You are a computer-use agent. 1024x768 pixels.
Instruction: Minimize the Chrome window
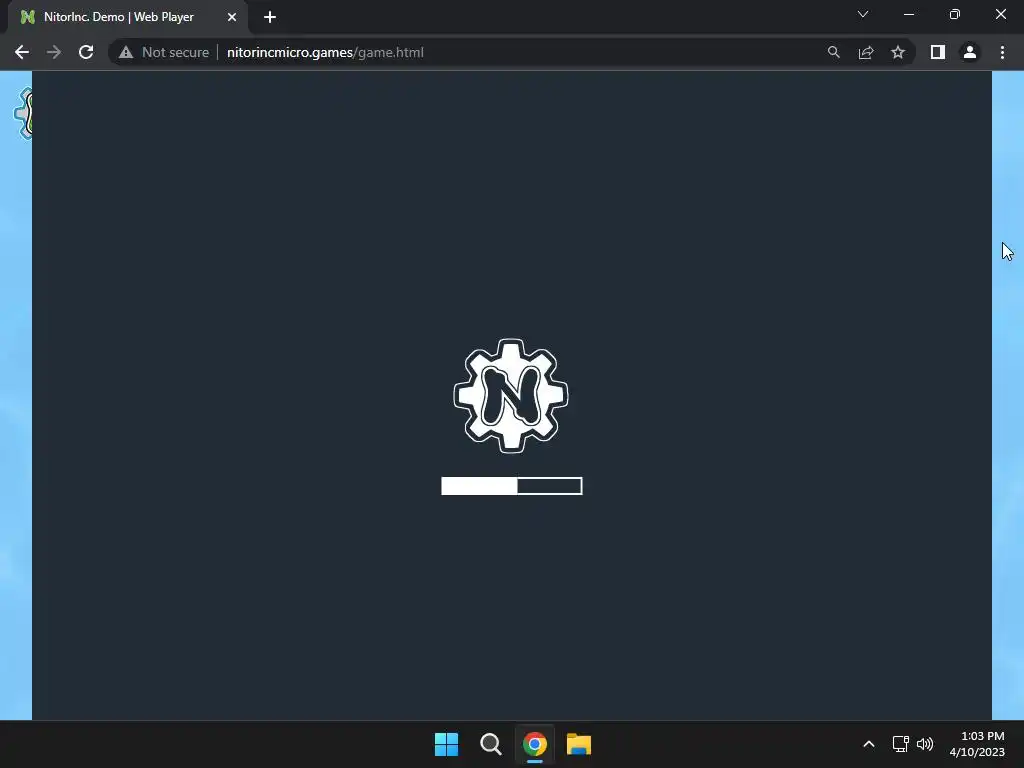pyautogui.click(x=908, y=14)
